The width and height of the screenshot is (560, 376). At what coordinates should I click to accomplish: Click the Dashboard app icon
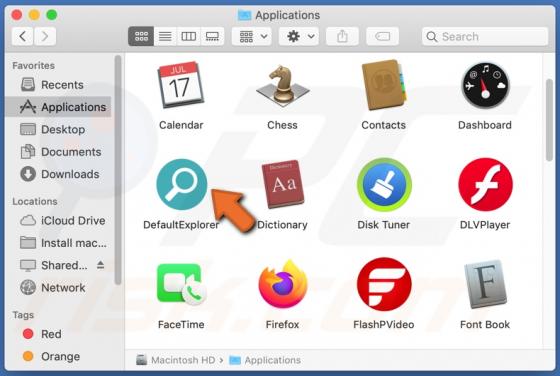tap(485, 85)
